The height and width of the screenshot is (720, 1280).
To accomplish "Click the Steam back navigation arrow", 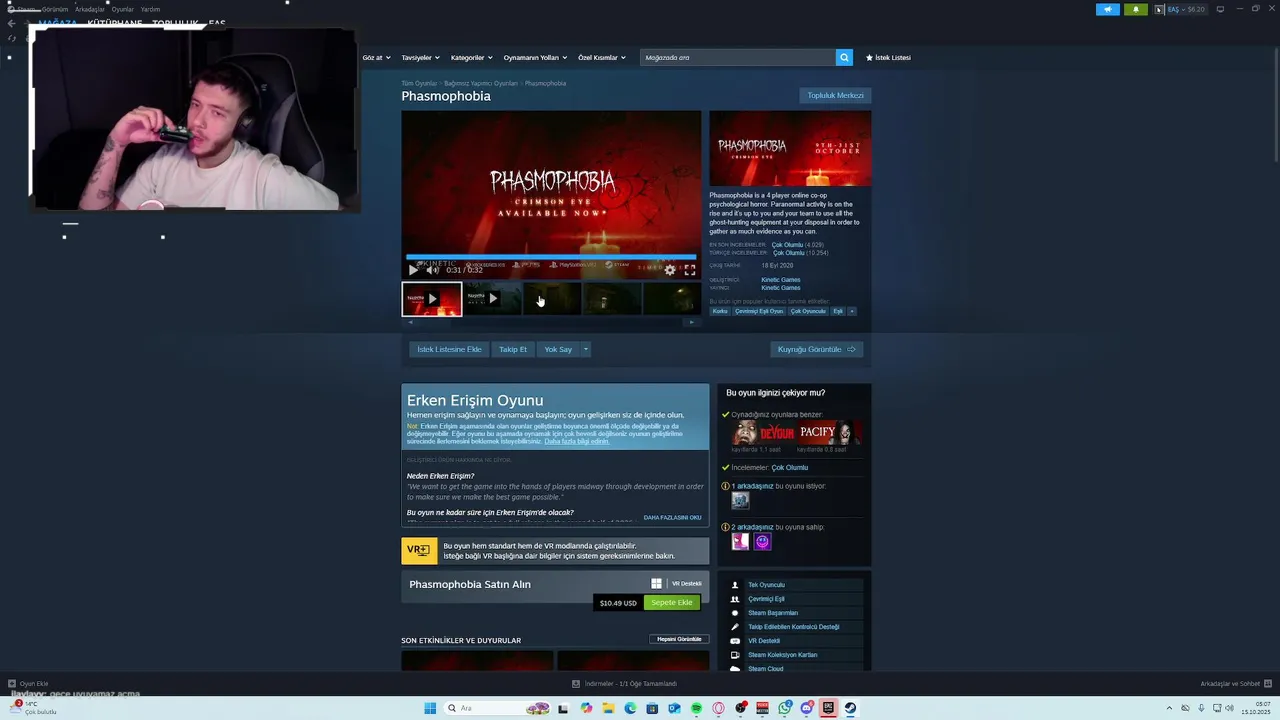I will pyautogui.click(x=11, y=23).
